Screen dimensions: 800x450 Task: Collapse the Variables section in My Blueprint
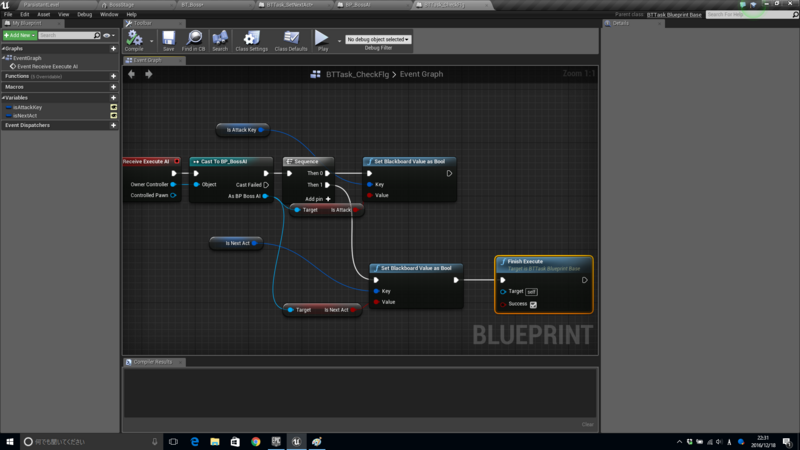click(4, 97)
